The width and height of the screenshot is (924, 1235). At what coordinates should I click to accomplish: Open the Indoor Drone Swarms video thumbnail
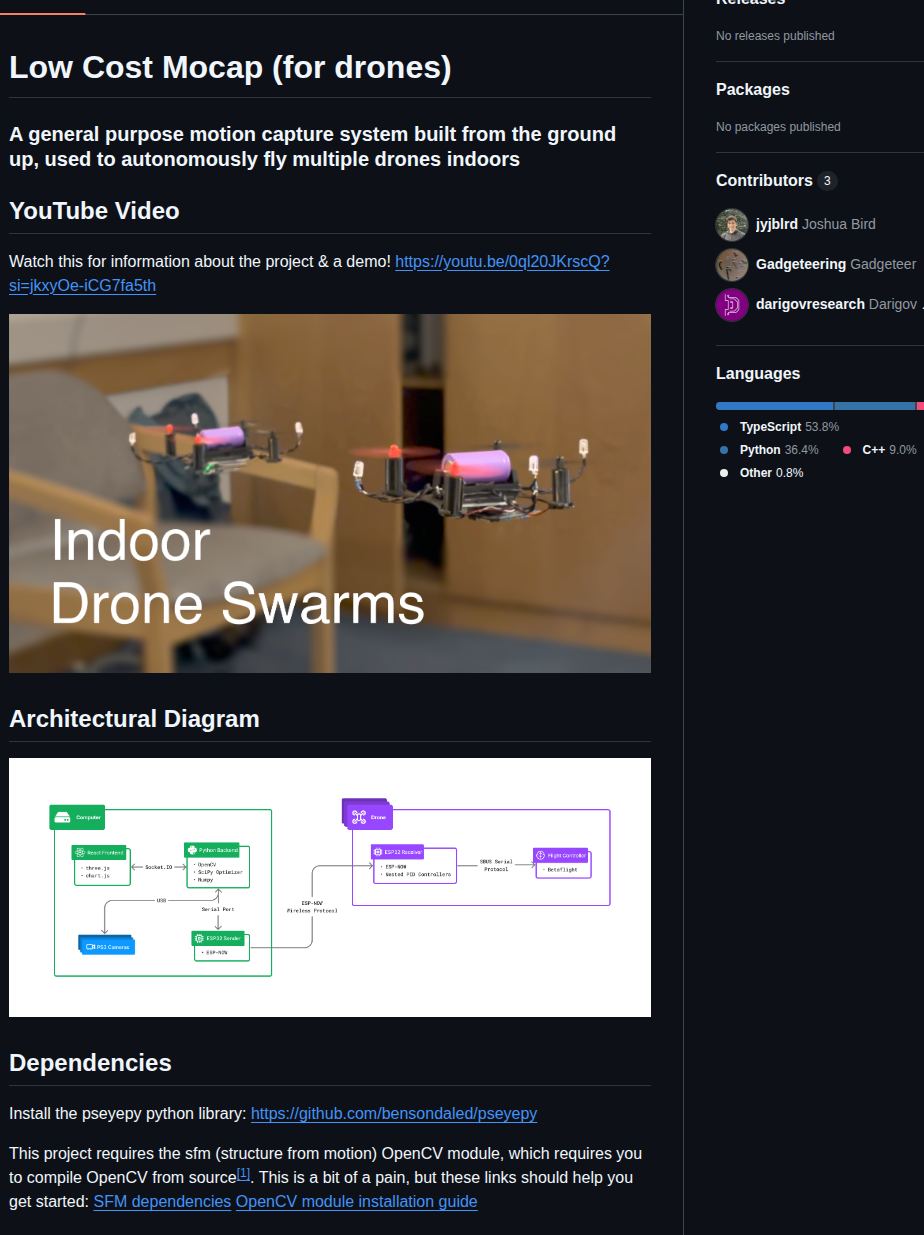(x=330, y=493)
